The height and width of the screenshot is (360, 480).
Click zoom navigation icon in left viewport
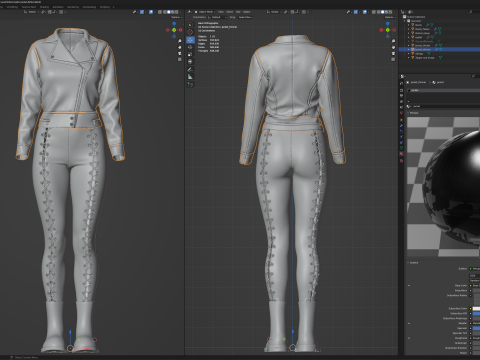[180, 41]
